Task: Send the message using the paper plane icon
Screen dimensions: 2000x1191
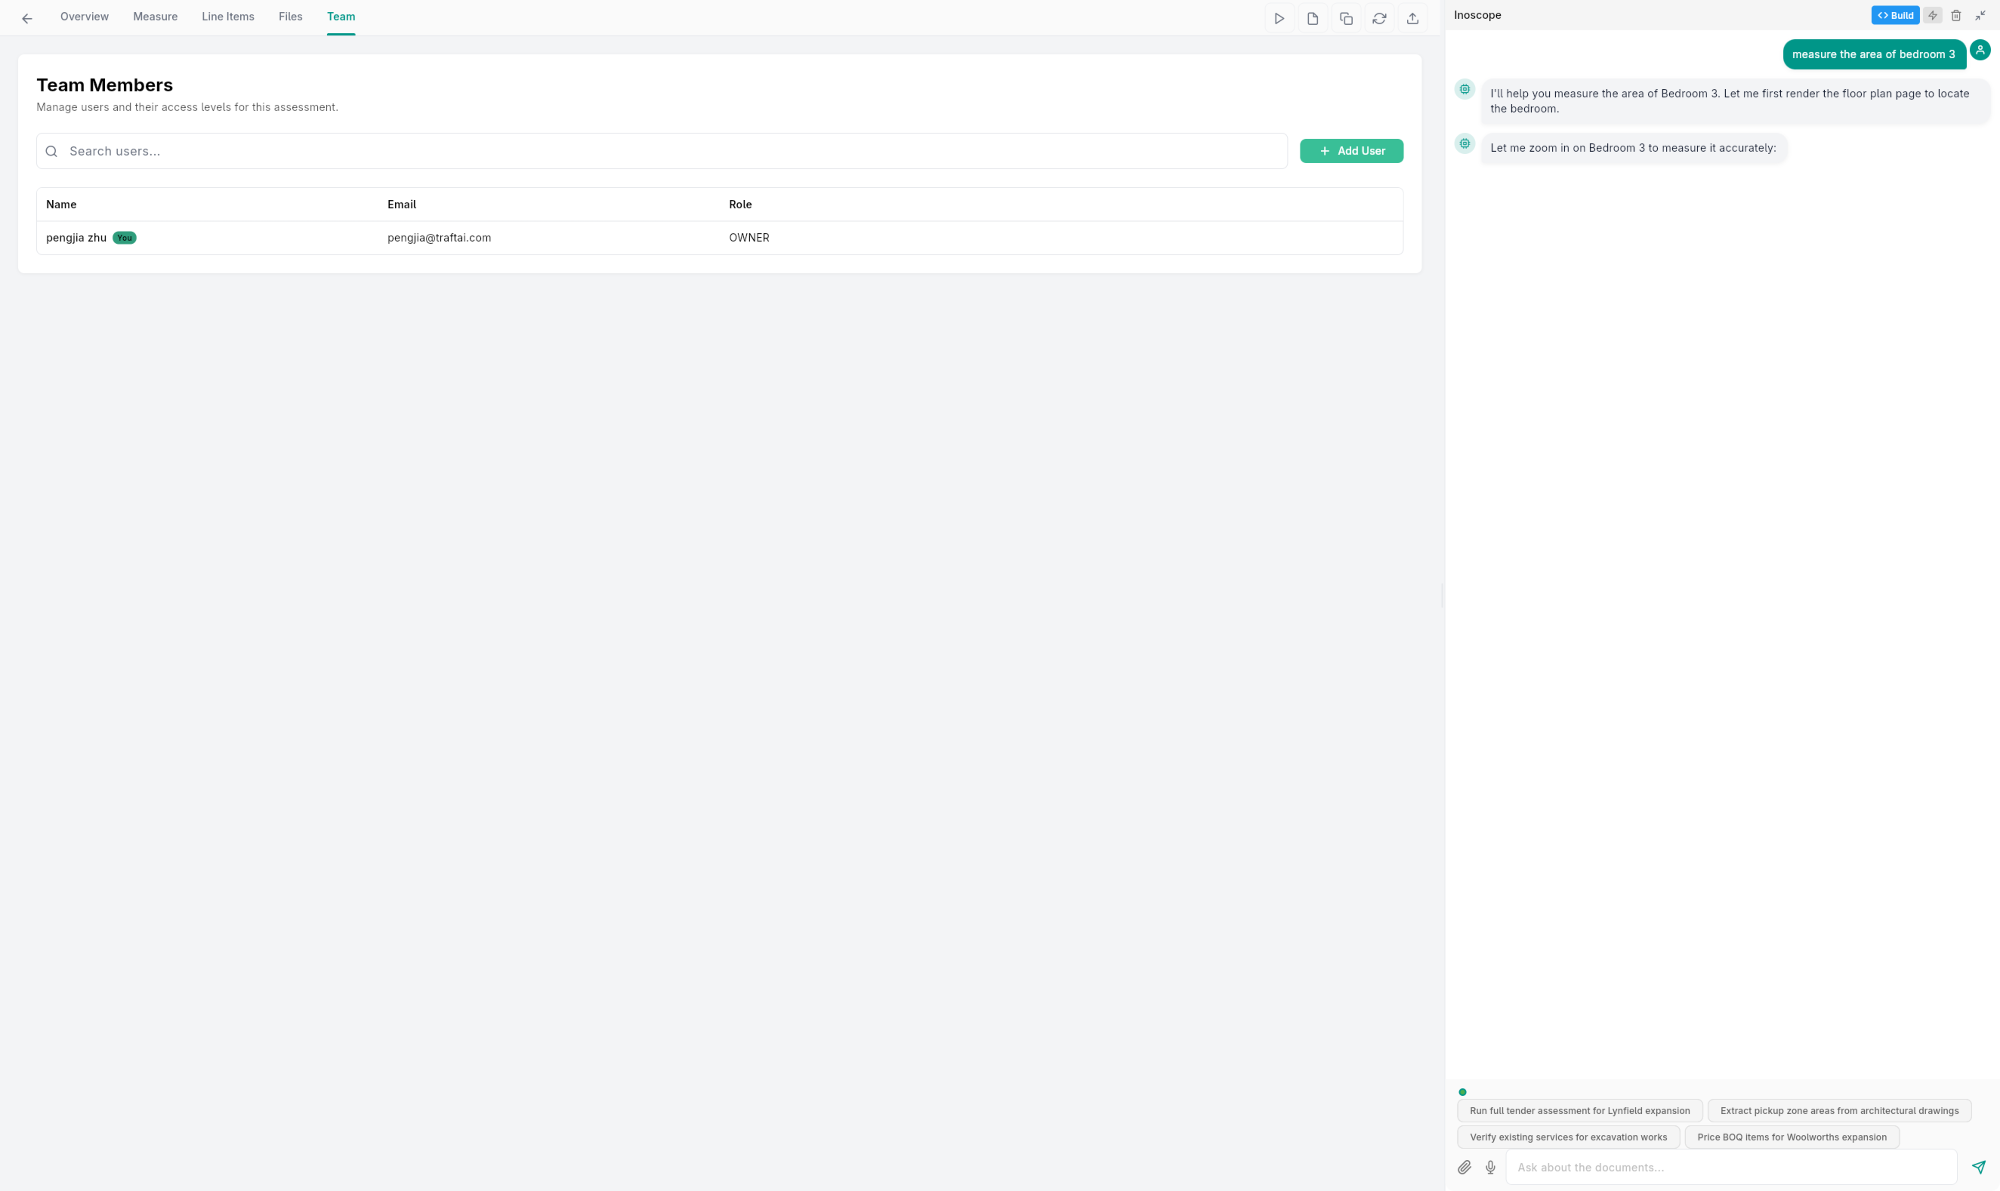Action: click(1978, 1167)
